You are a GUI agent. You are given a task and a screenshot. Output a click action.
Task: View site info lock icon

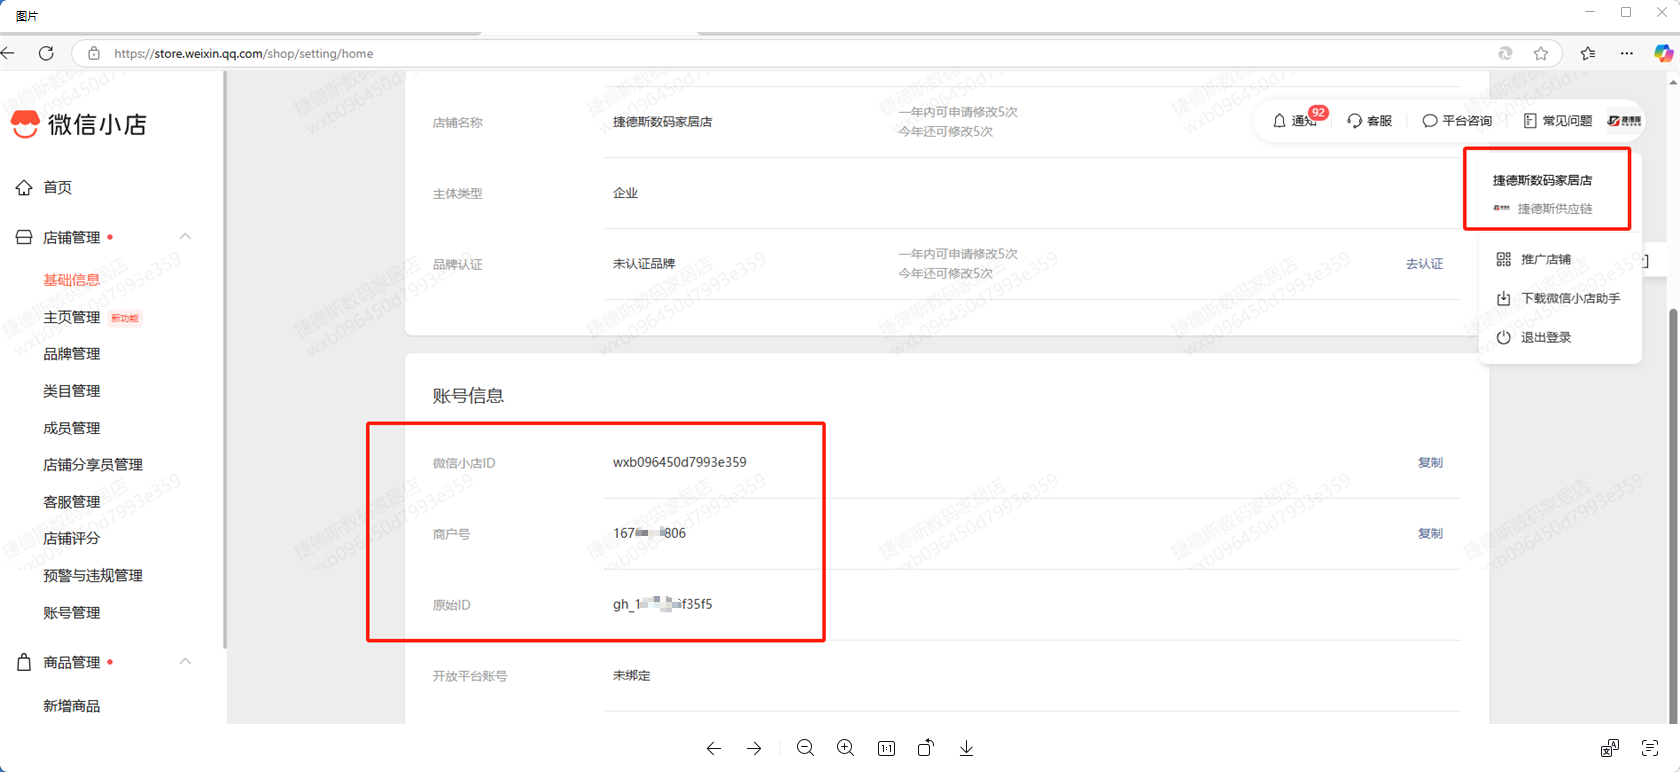tap(94, 54)
